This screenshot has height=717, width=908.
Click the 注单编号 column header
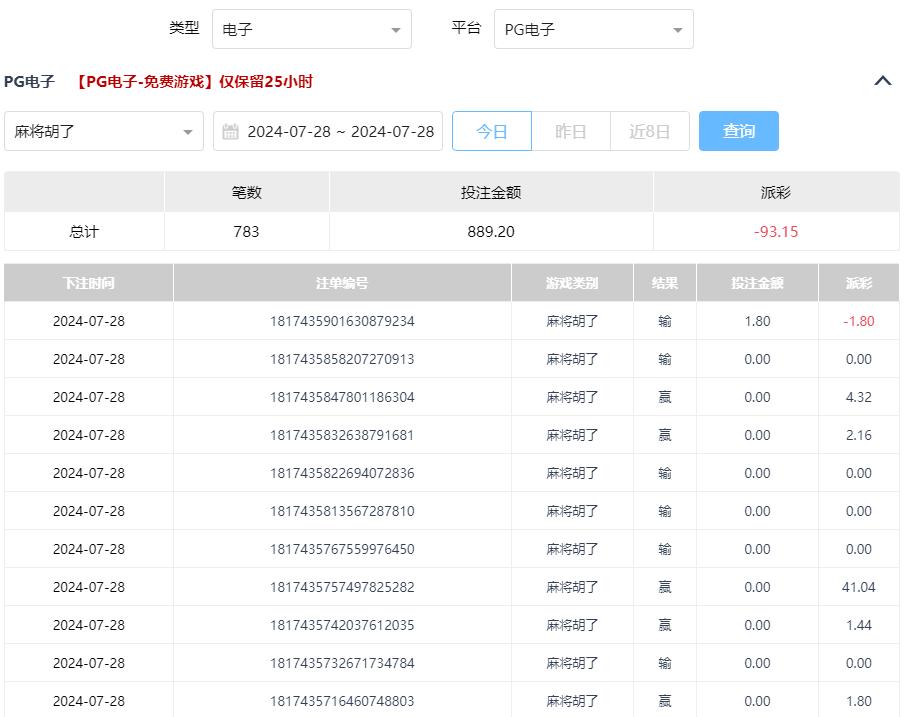click(342, 283)
